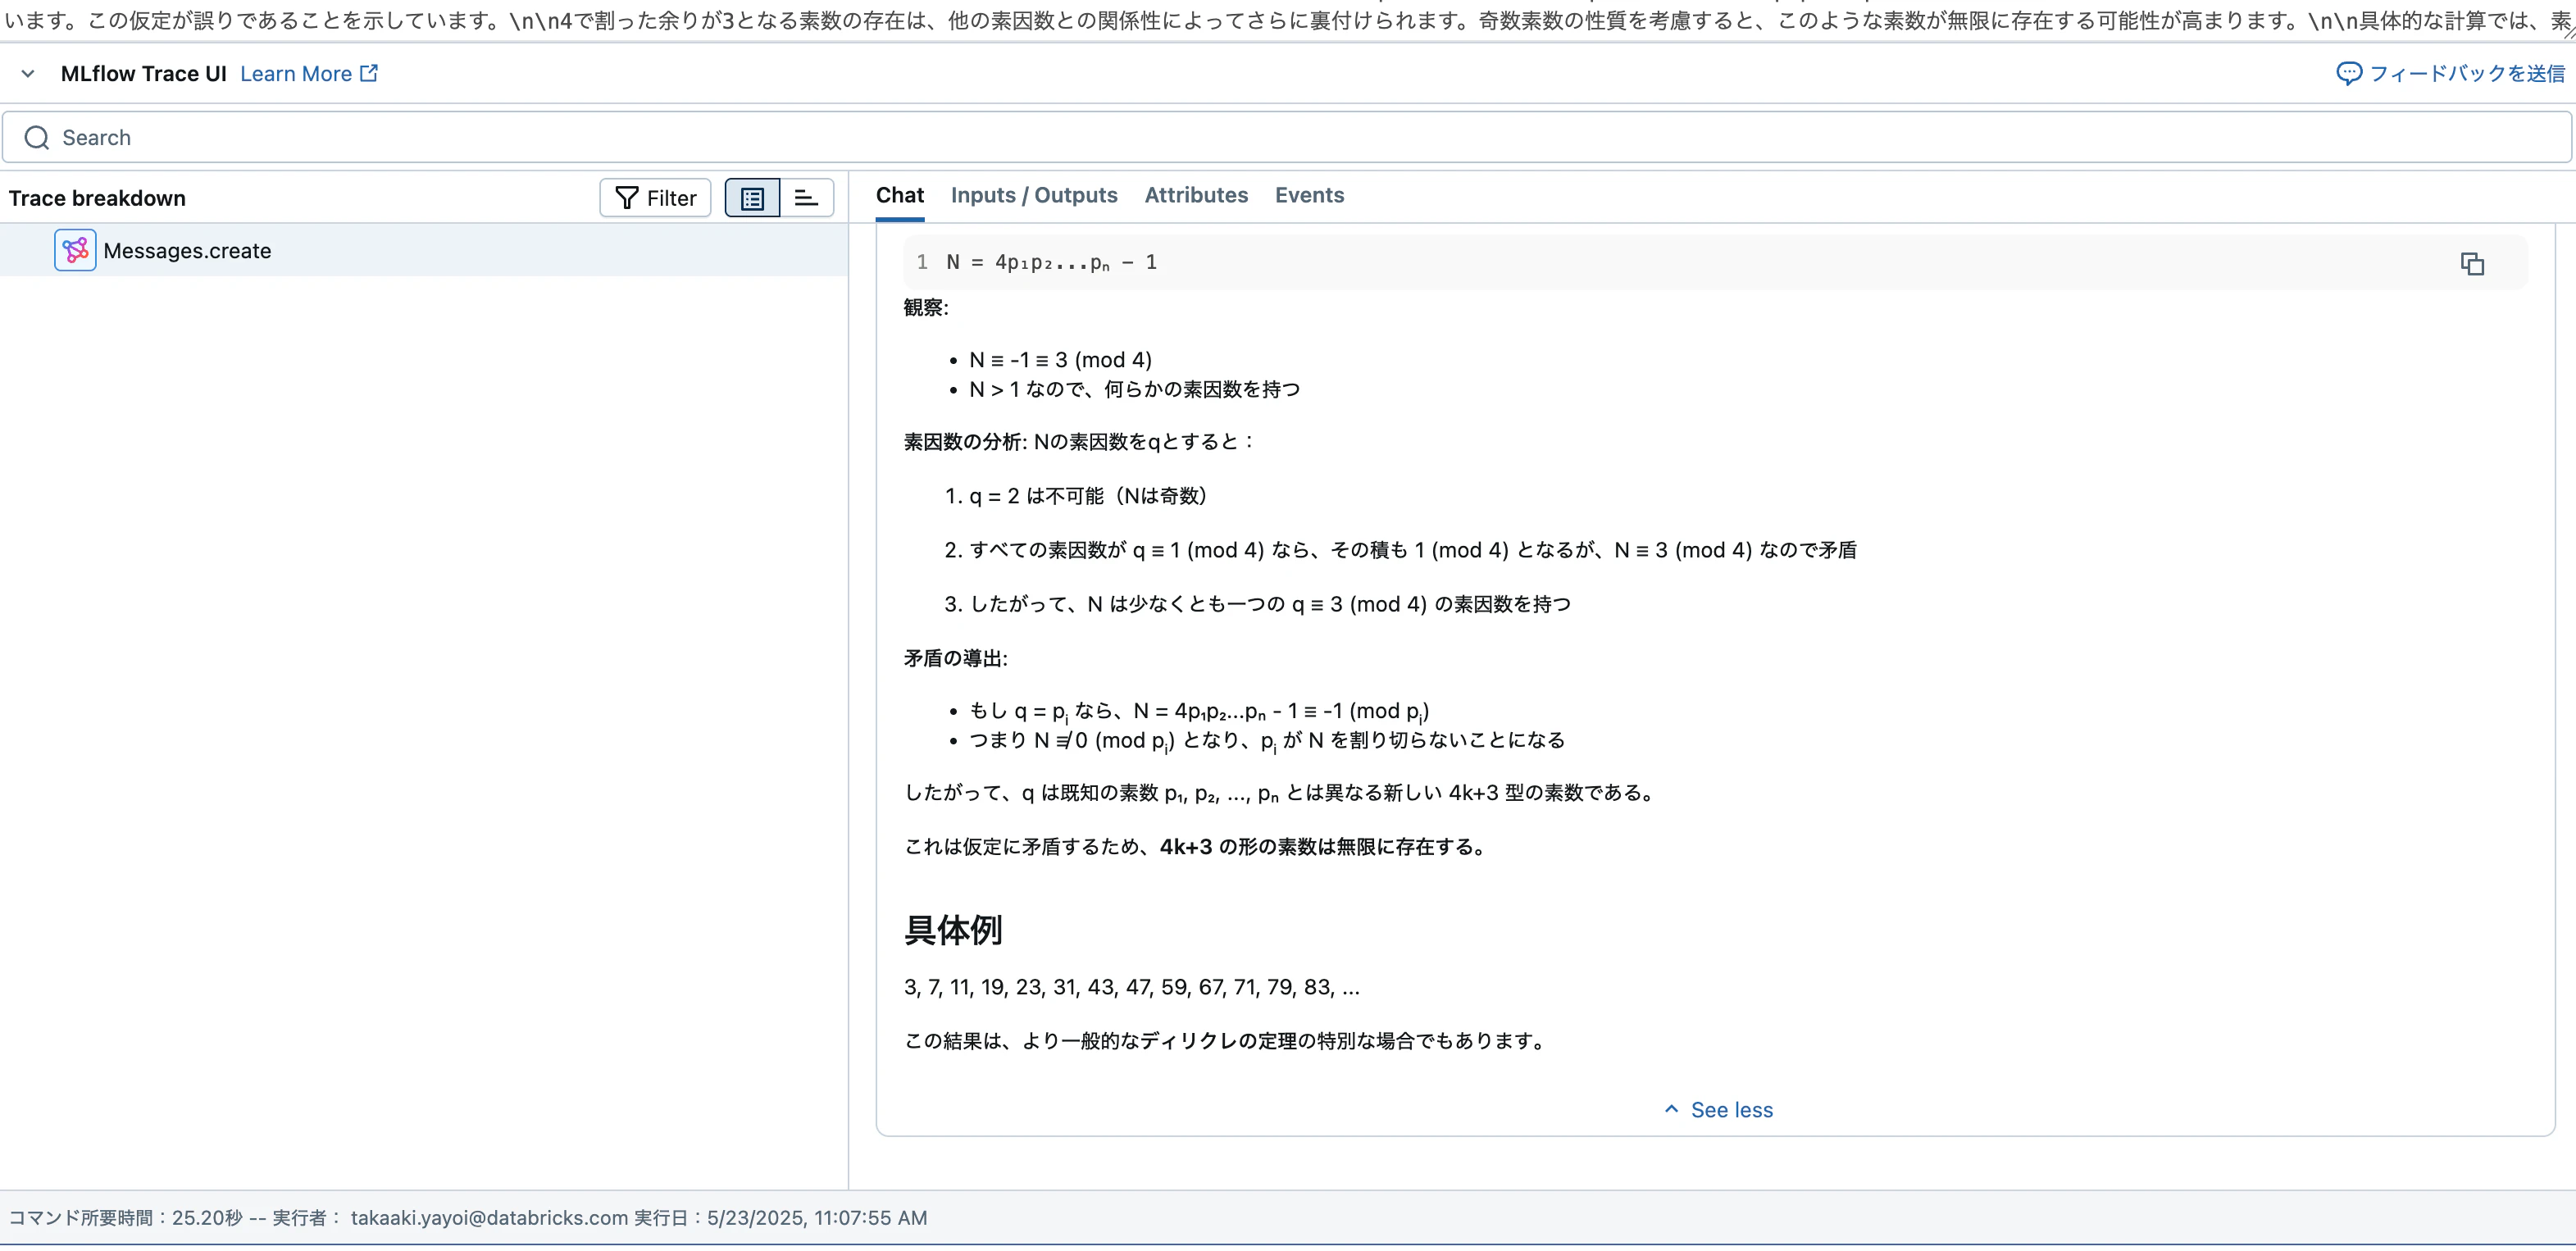Click the 矛盾の導出: heading
Viewport: 2576px width, 1251px height.
[955, 658]
